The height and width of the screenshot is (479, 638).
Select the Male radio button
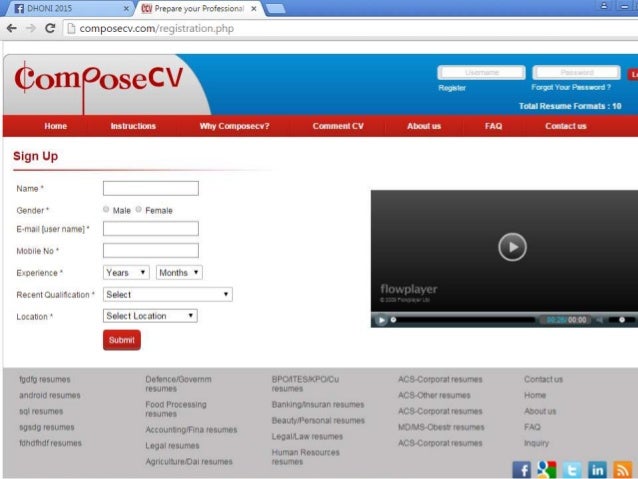point(106,209)
